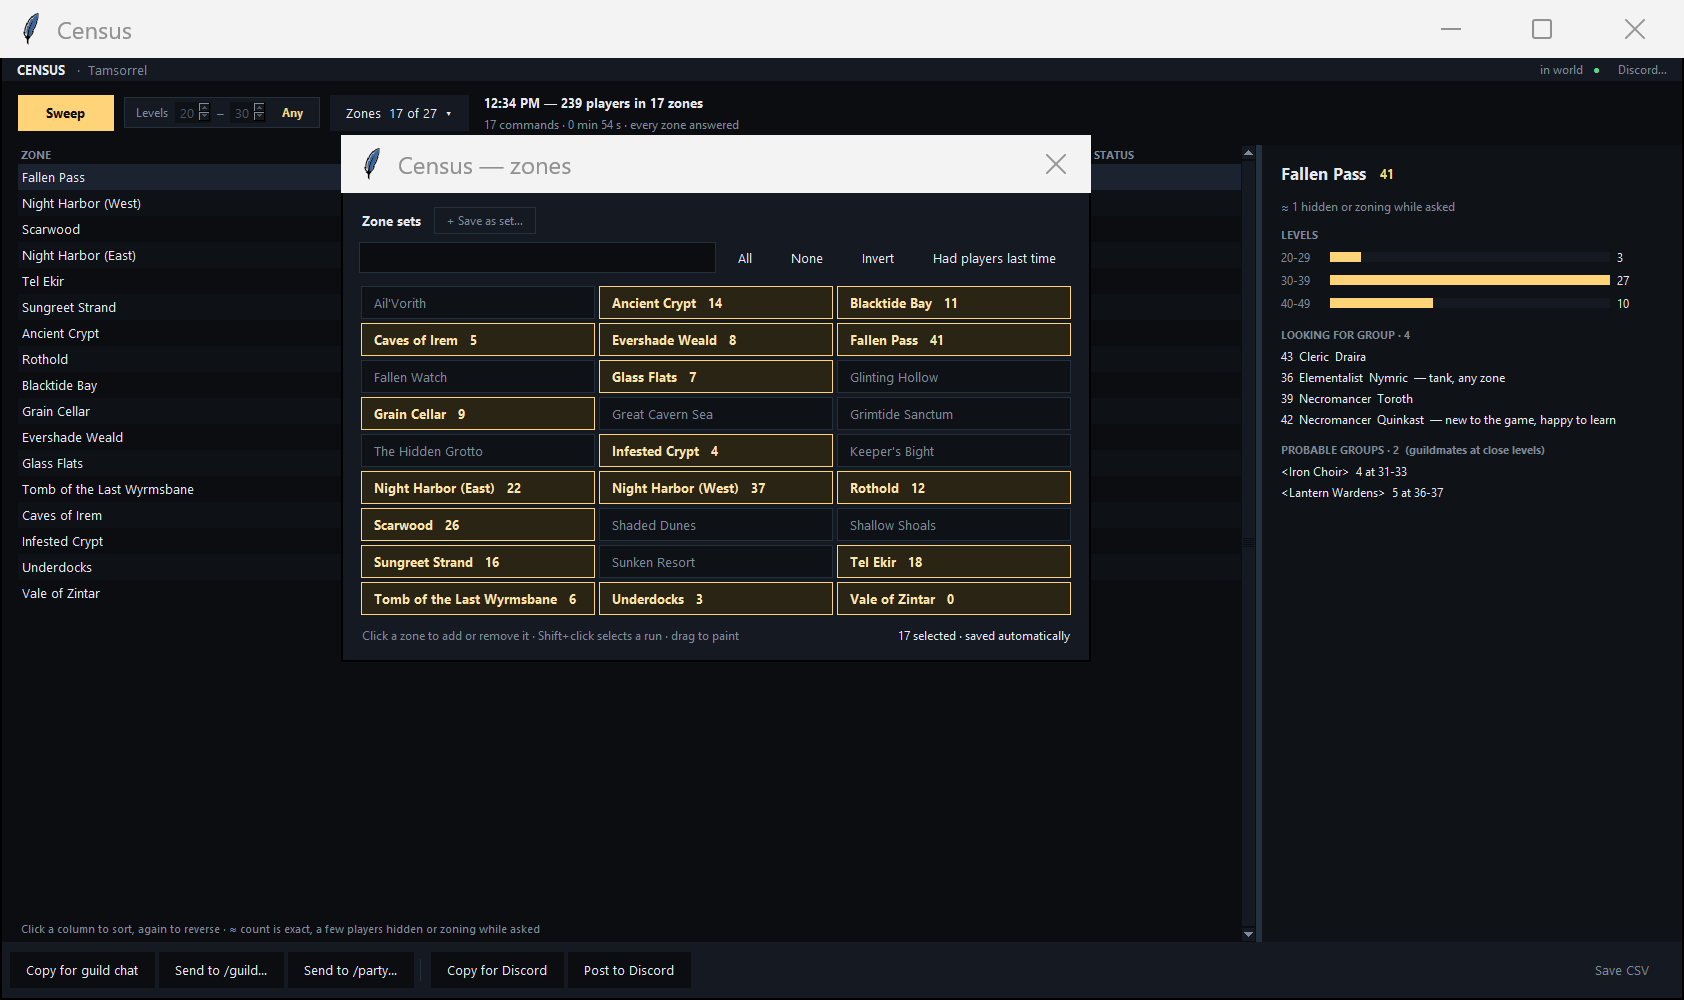
Task: Click the maximum level 30 stepper
Action: [x=258, y=112]
